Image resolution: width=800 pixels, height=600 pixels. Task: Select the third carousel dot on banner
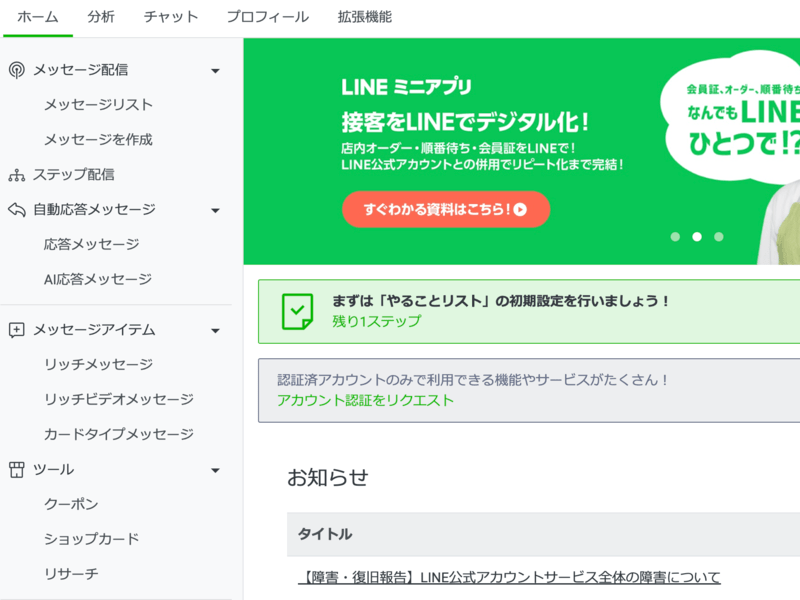(x=719, y=237)
